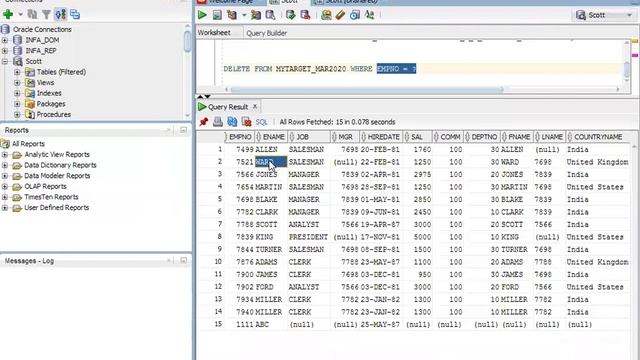Click the DEPTNO column header
Viewport: 640px width, 360px height.
coord(483,137)
